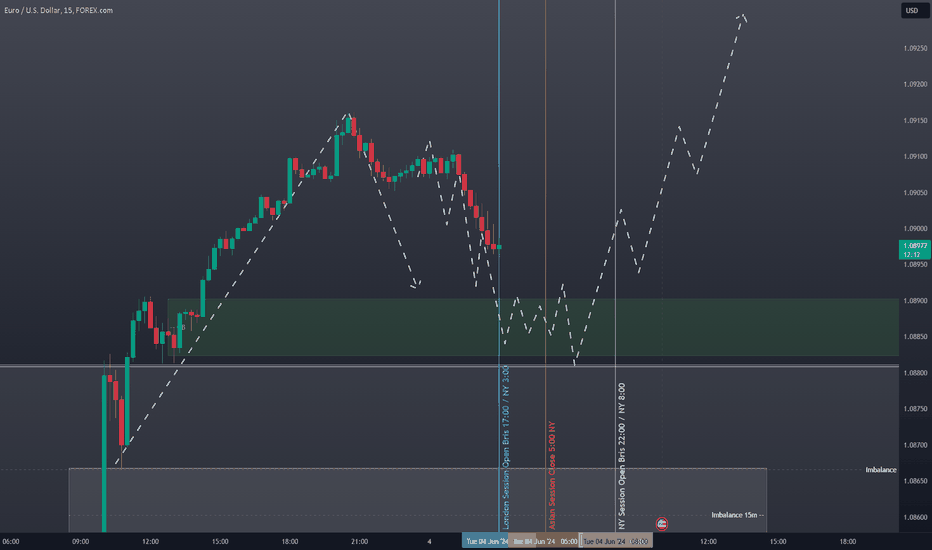Viewport: 932px width, 550px height.
Task: Click the Tue 04 Jun '24 08:00 time tag
Action: click(x=616, y=541)
